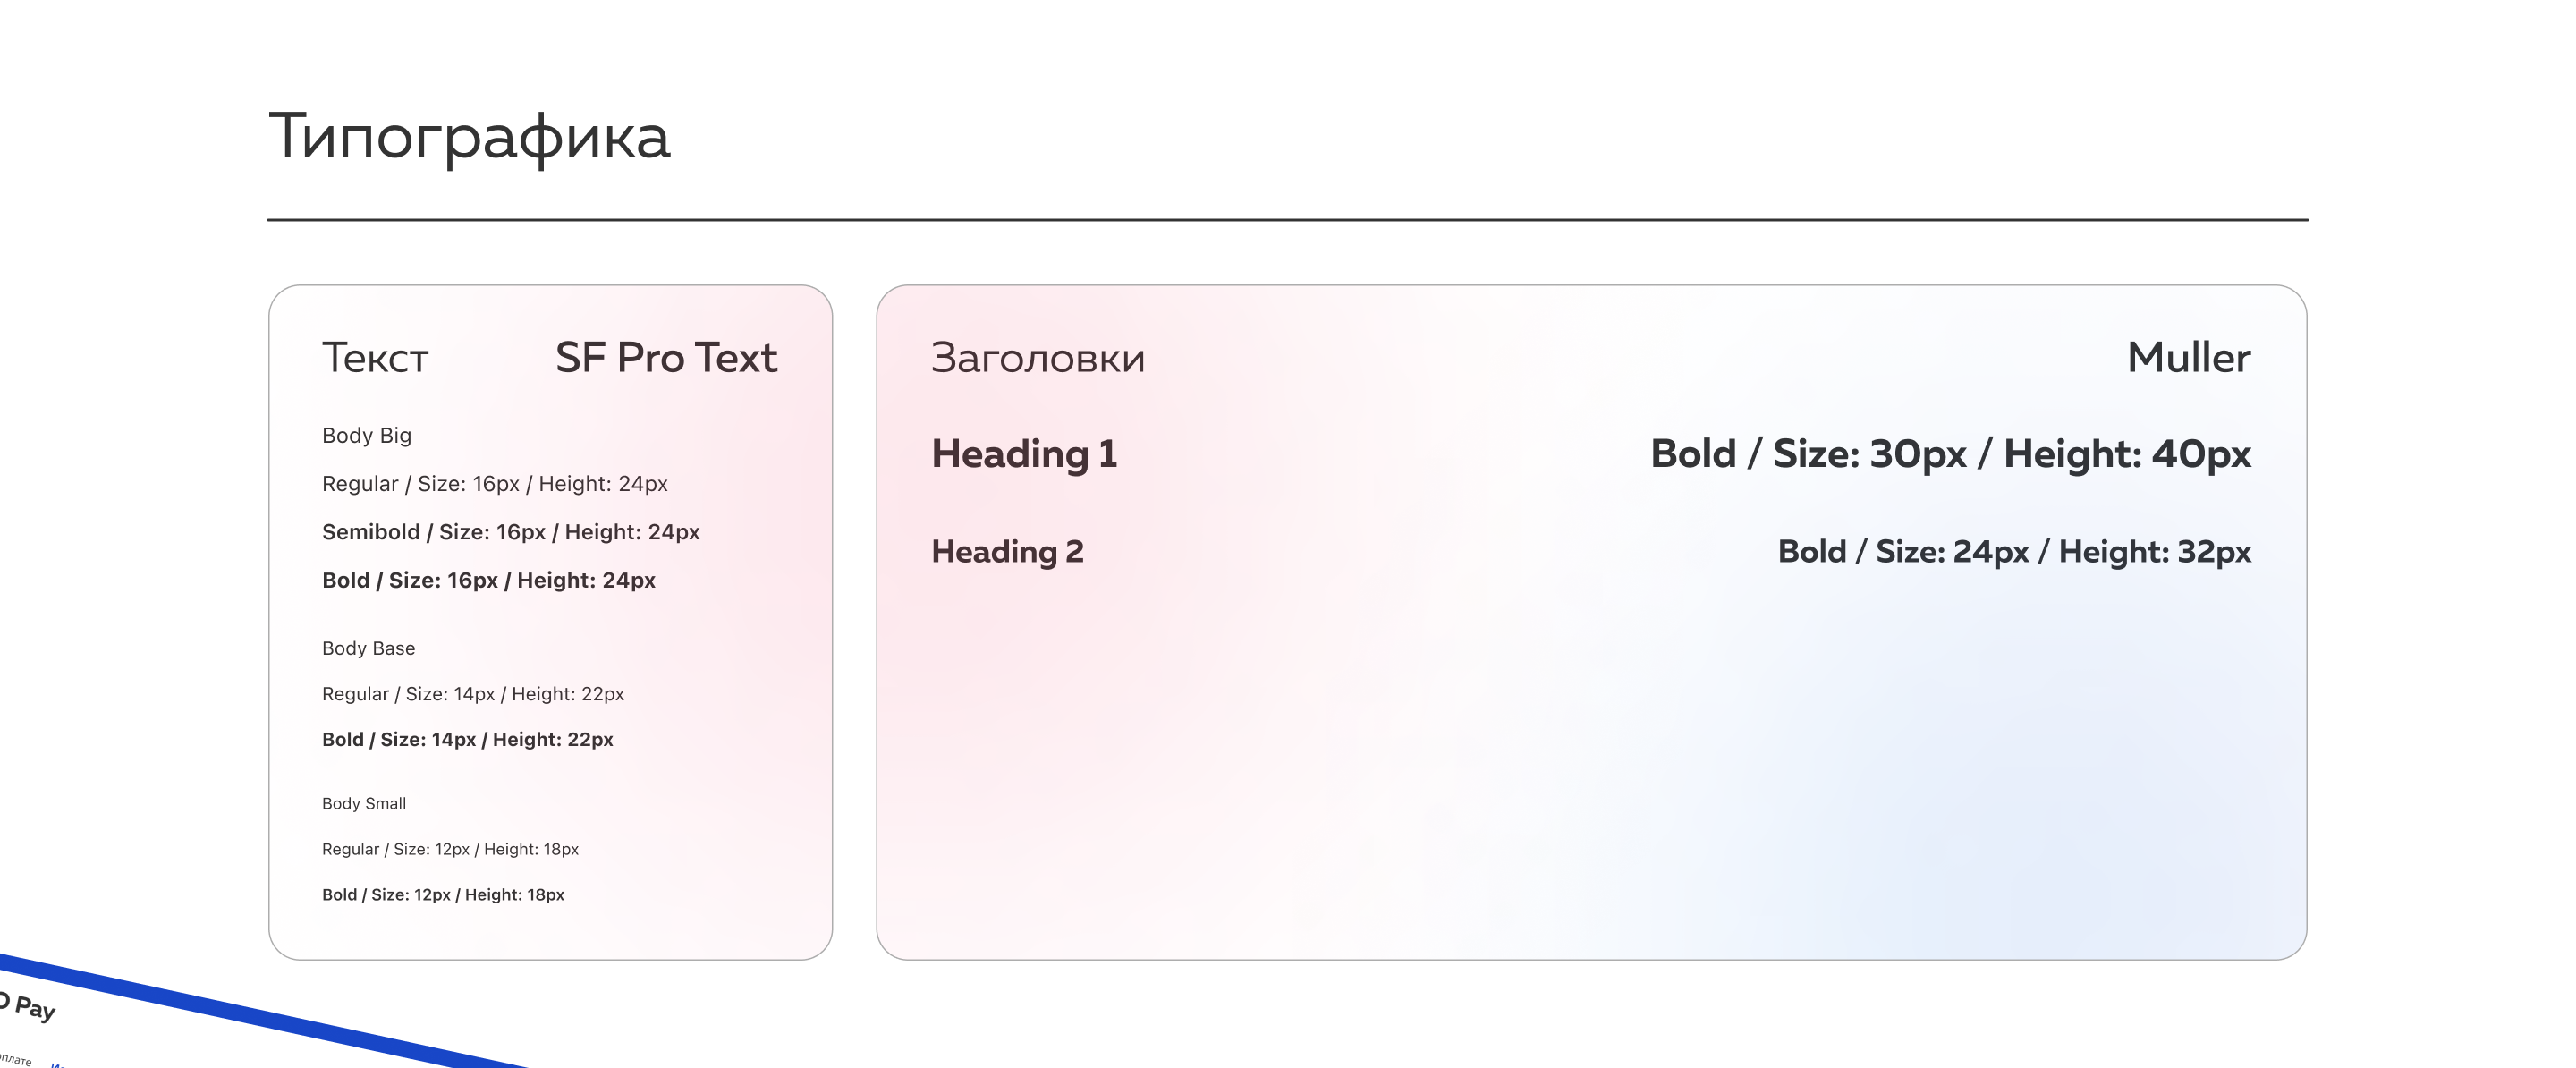This screenshot has width=2576, height=1068.
Task: Select the "Текст" card heading
Action: click(375, 358)
